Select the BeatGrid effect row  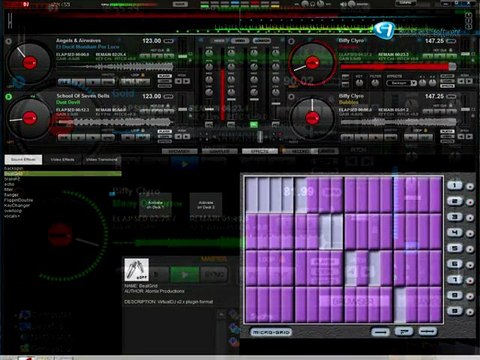(x=63, y=174)
